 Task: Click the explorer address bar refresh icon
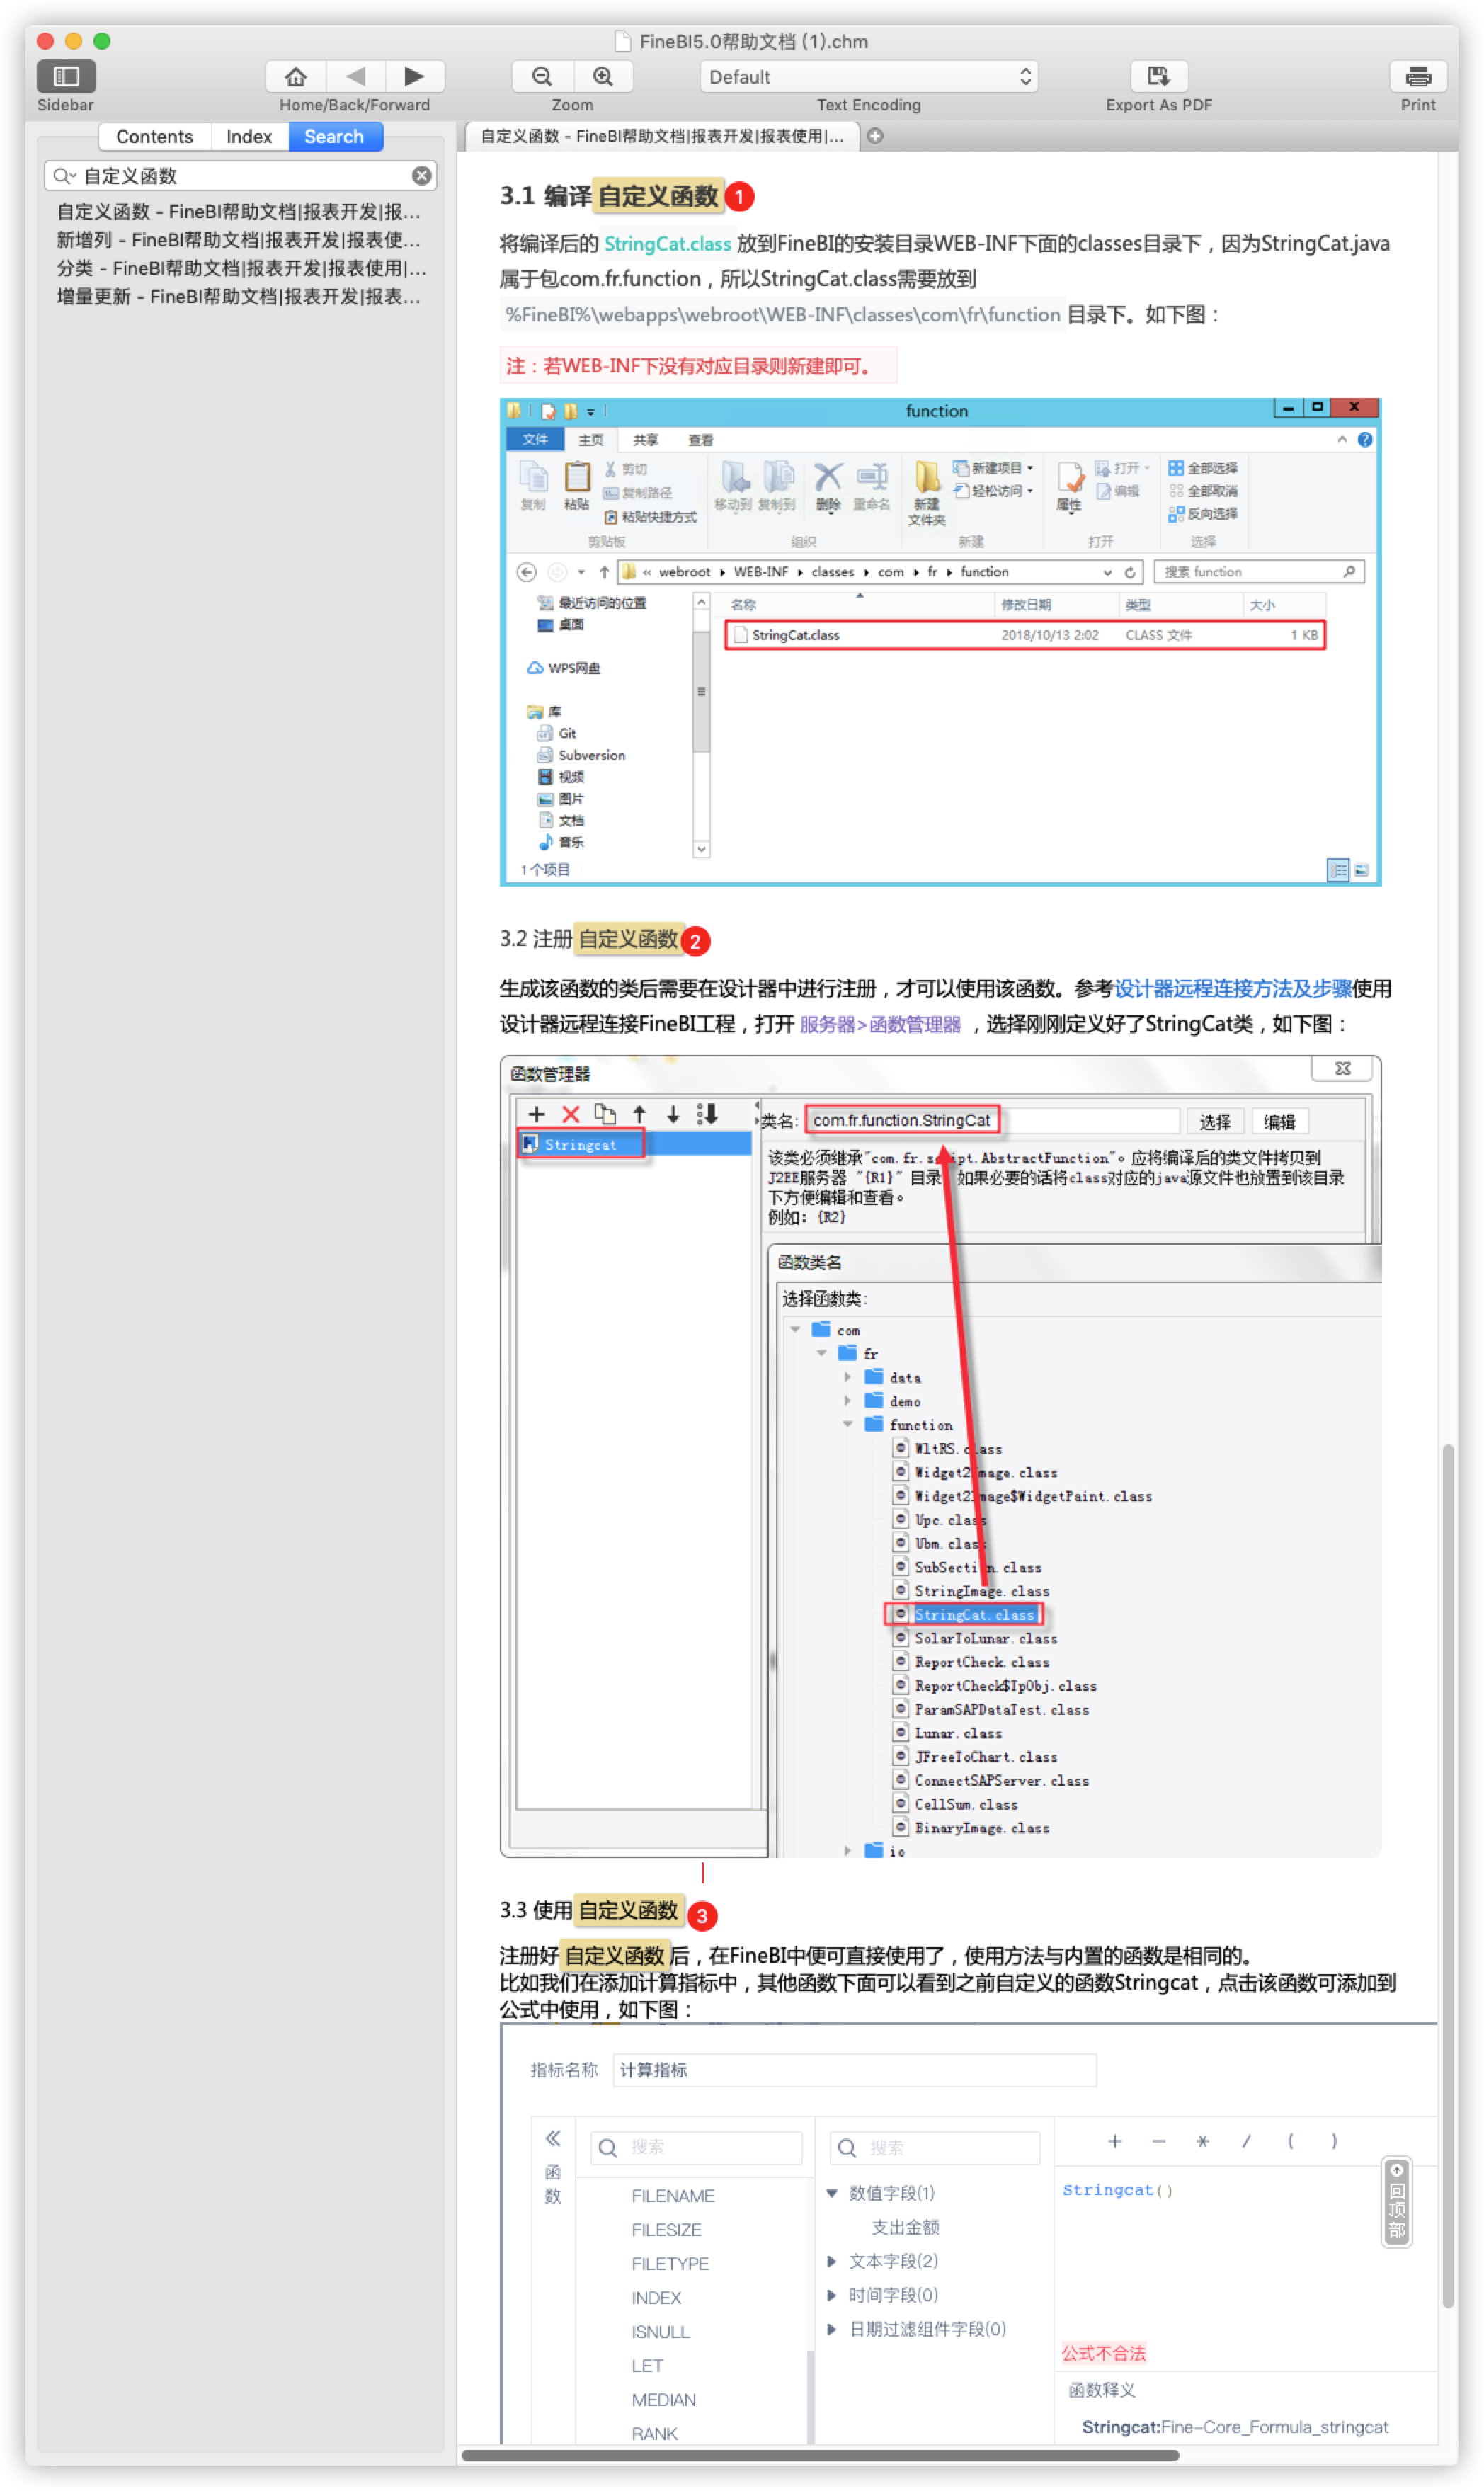1130,572
